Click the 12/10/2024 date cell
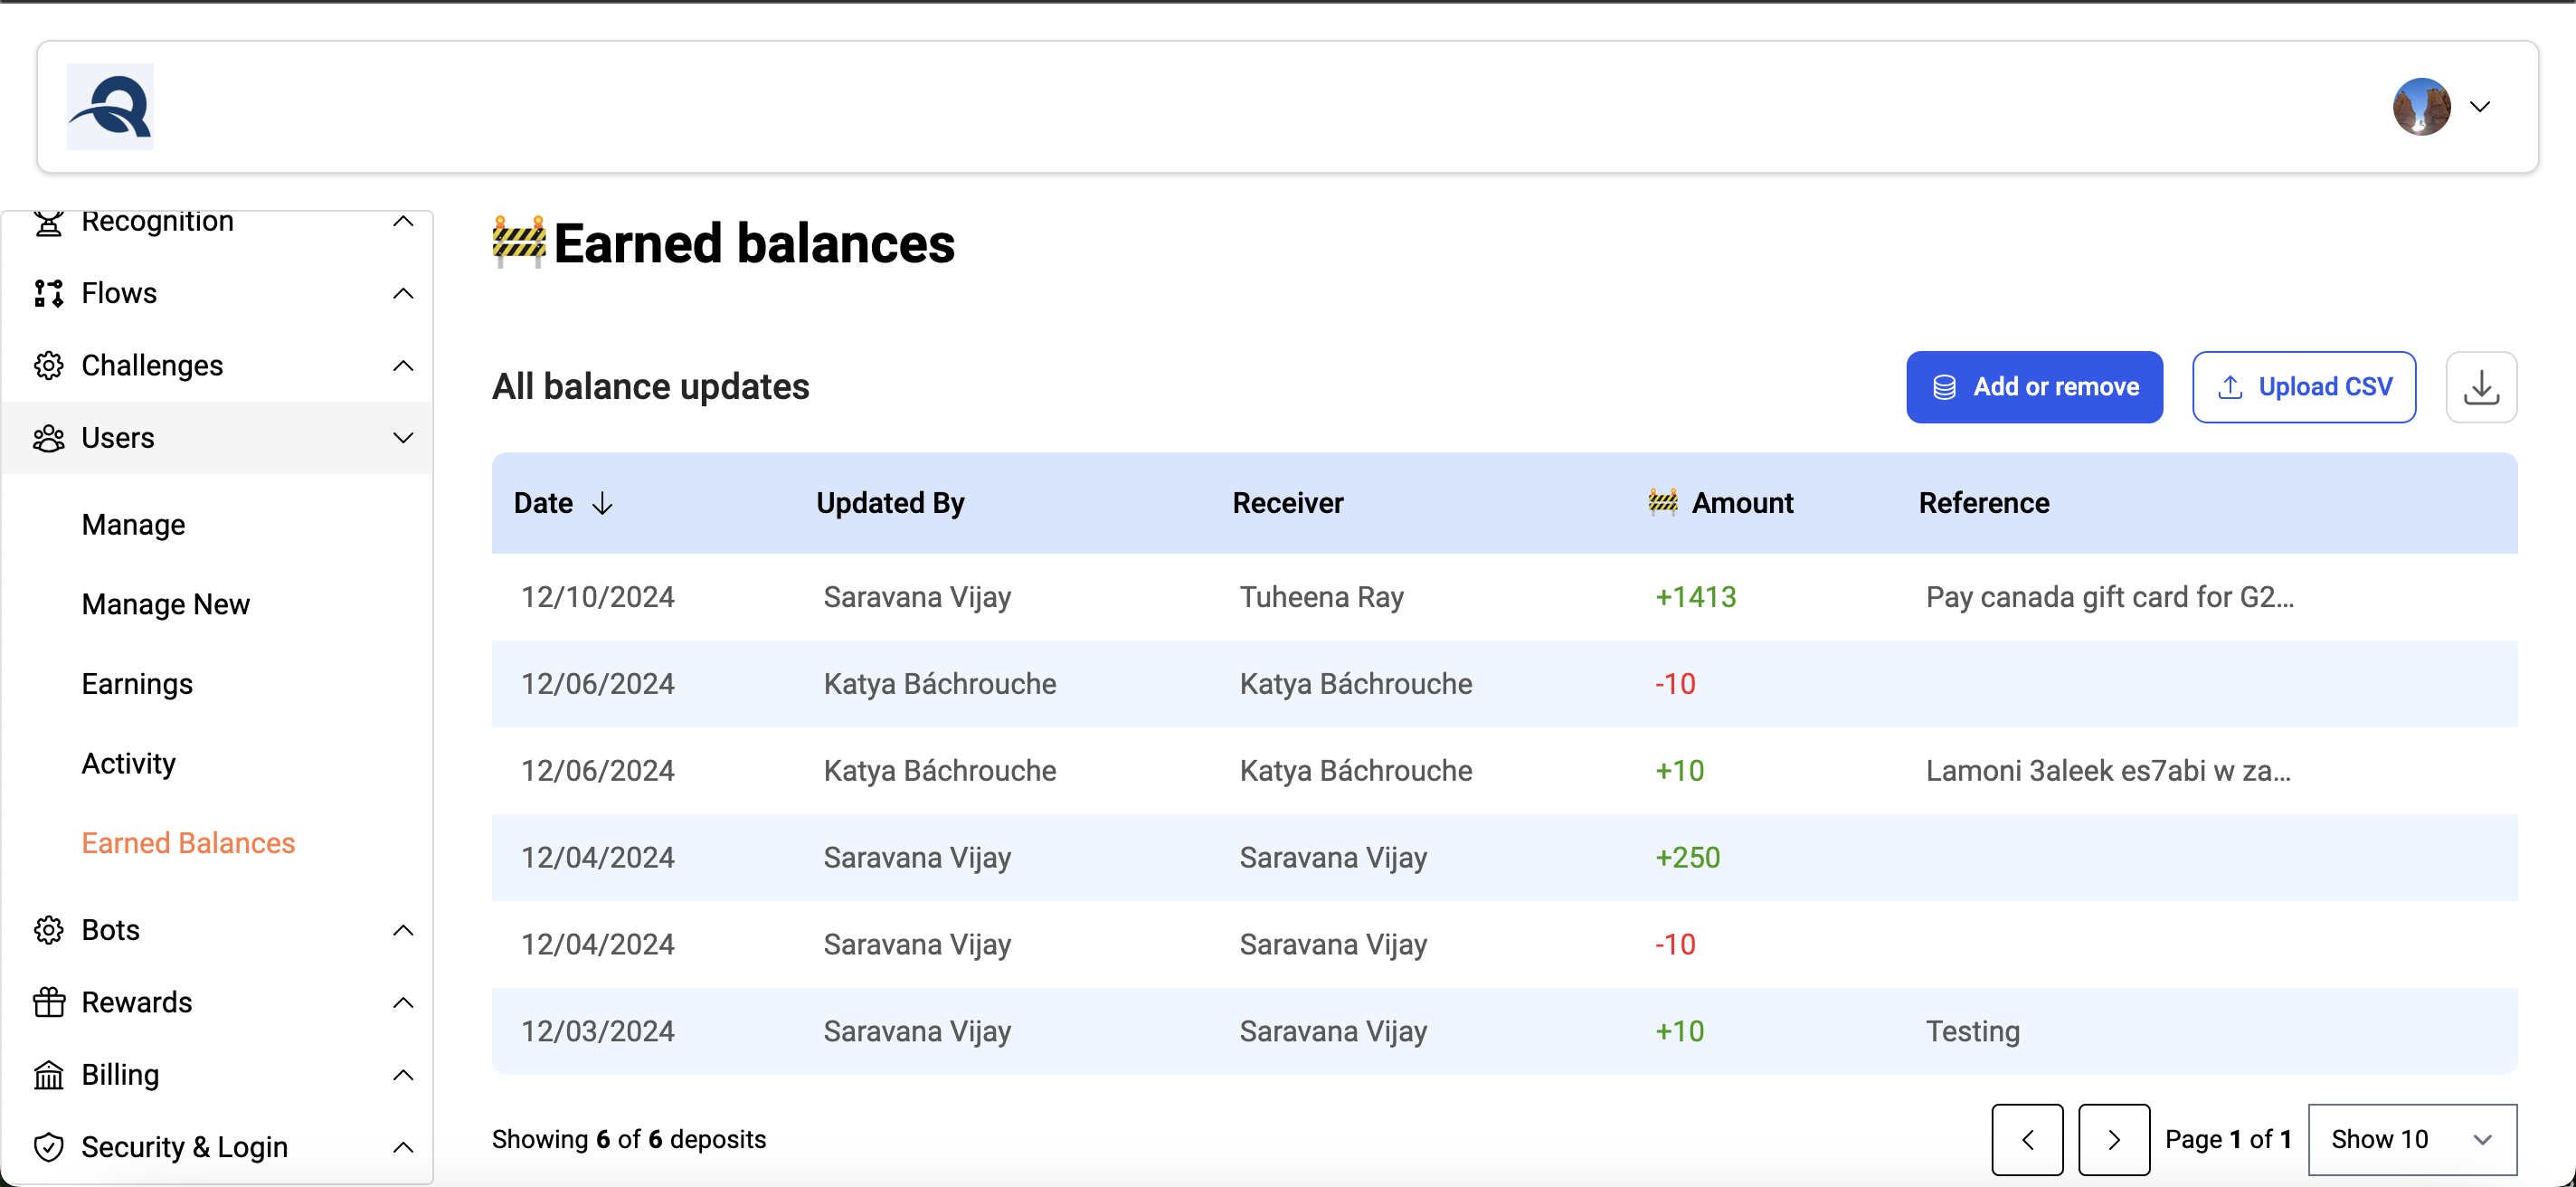The height and width of the screenshot is (1187, 2576). [598, 597]
